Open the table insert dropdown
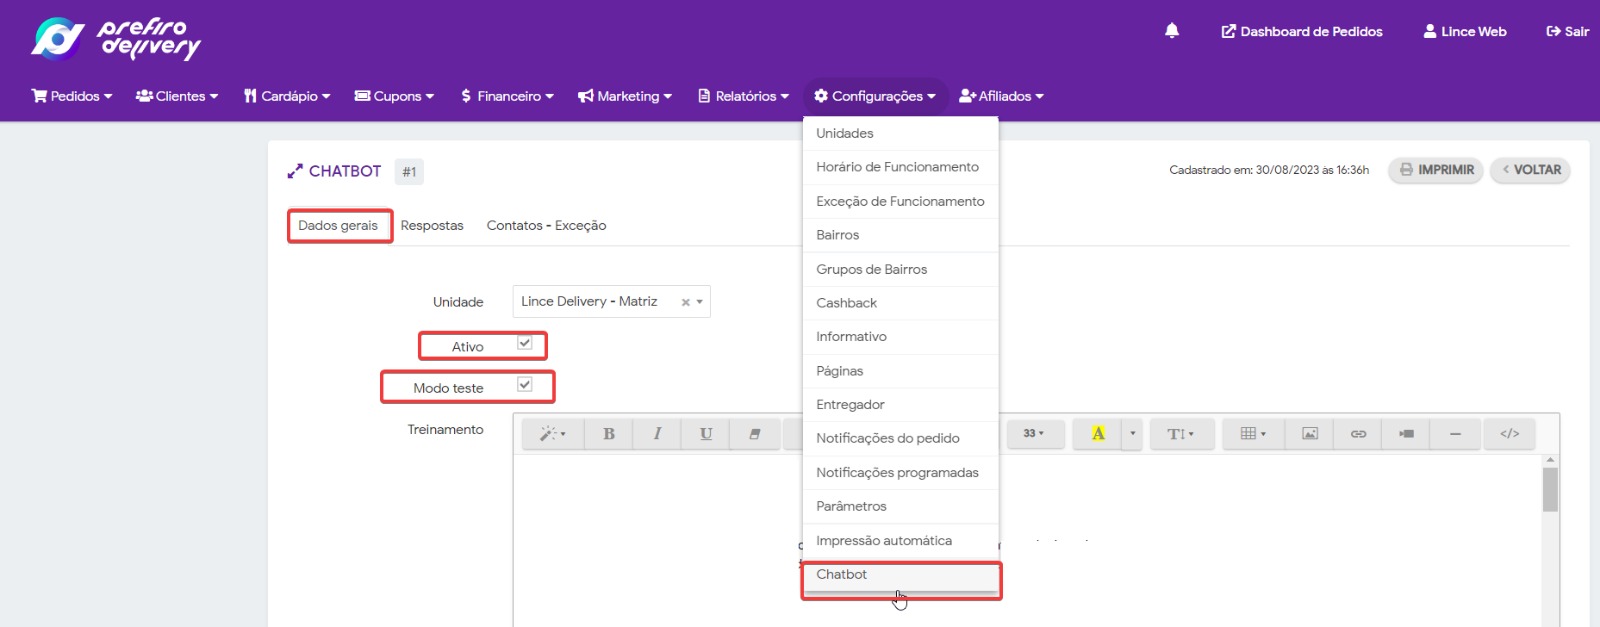Viewport: 1600px width, 627px height. (x=1253, y=434)
